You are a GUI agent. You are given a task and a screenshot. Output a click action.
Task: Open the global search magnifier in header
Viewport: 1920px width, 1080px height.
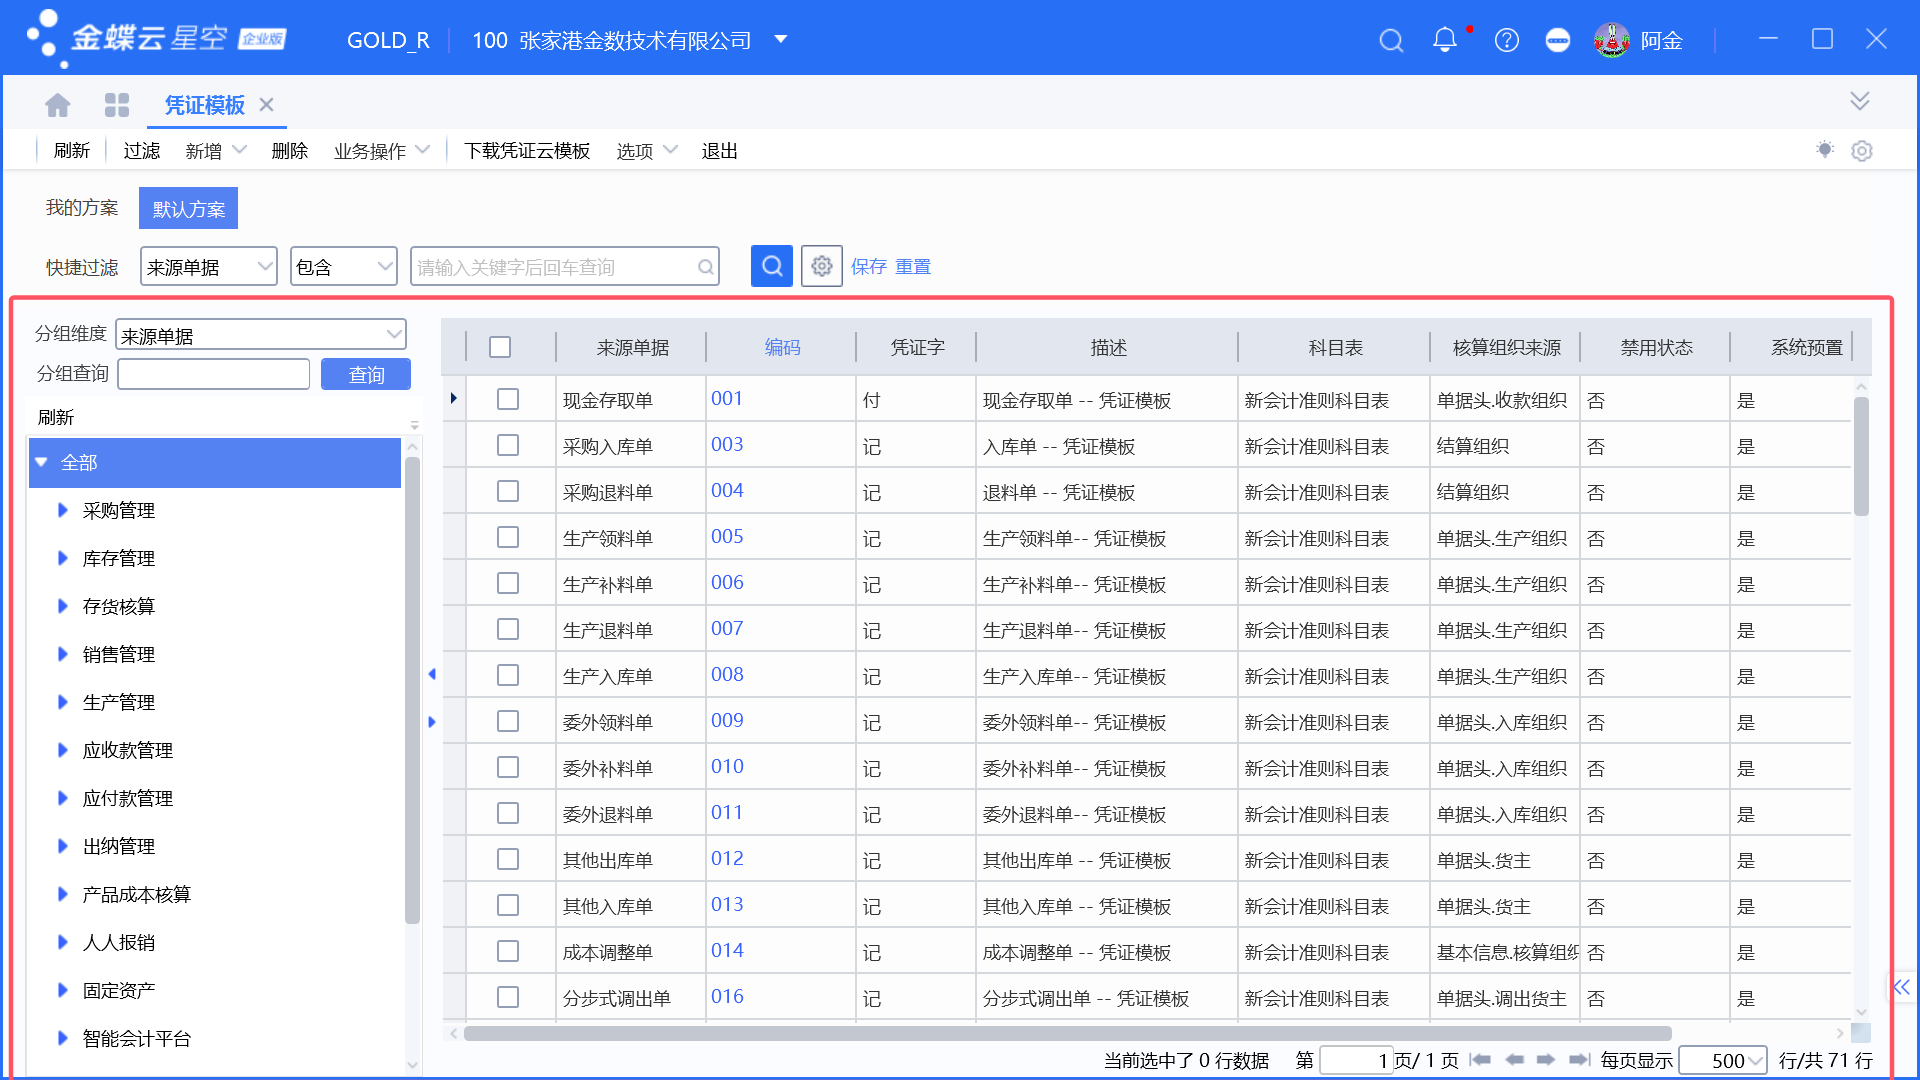(1391, 40)
